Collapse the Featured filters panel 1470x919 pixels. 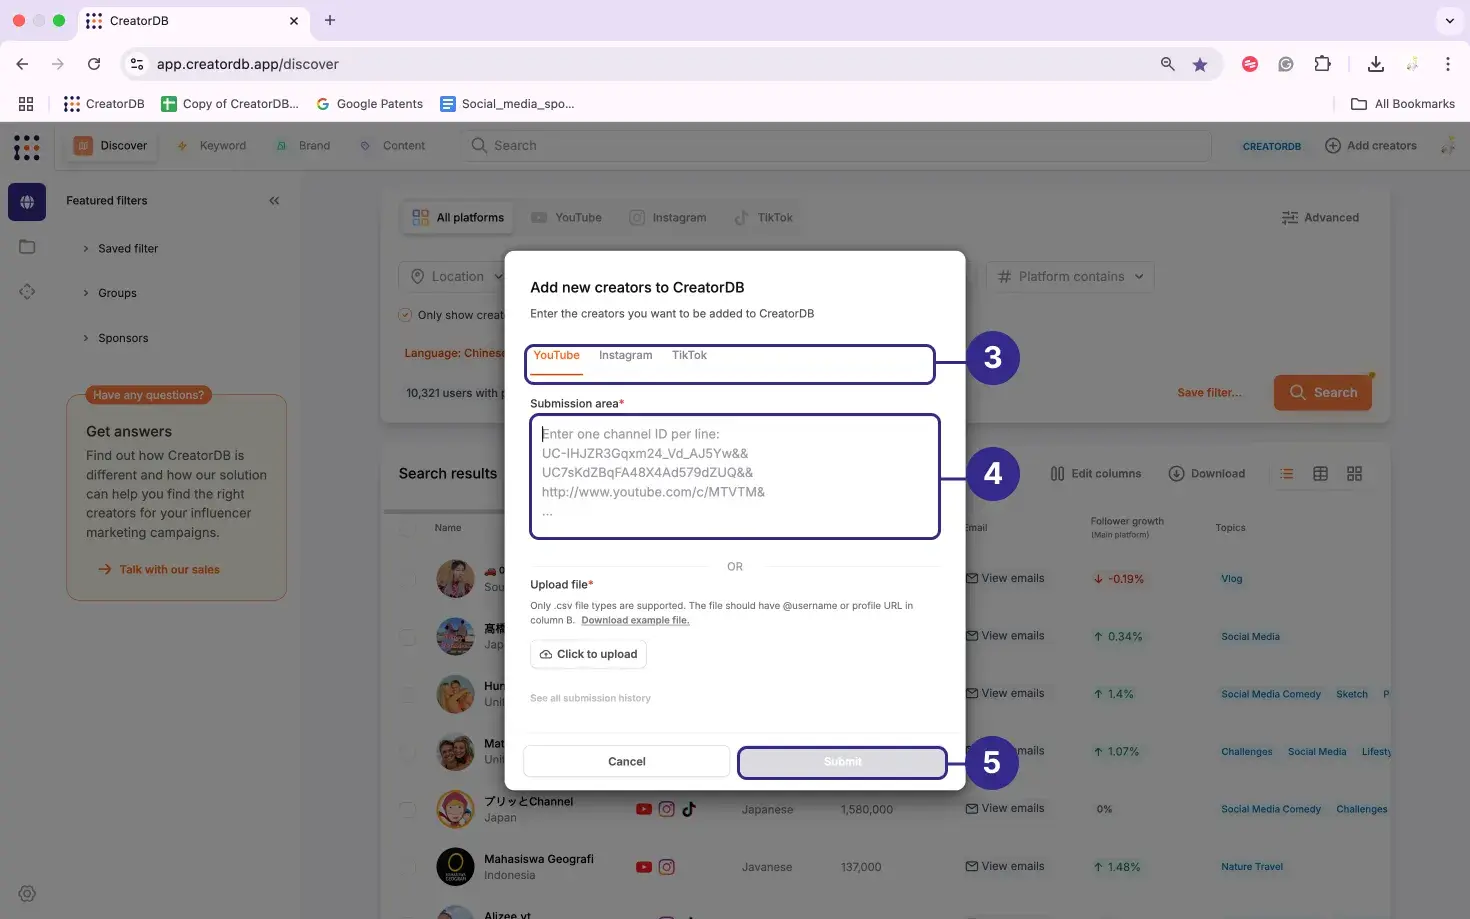click(x=274, y=201)
